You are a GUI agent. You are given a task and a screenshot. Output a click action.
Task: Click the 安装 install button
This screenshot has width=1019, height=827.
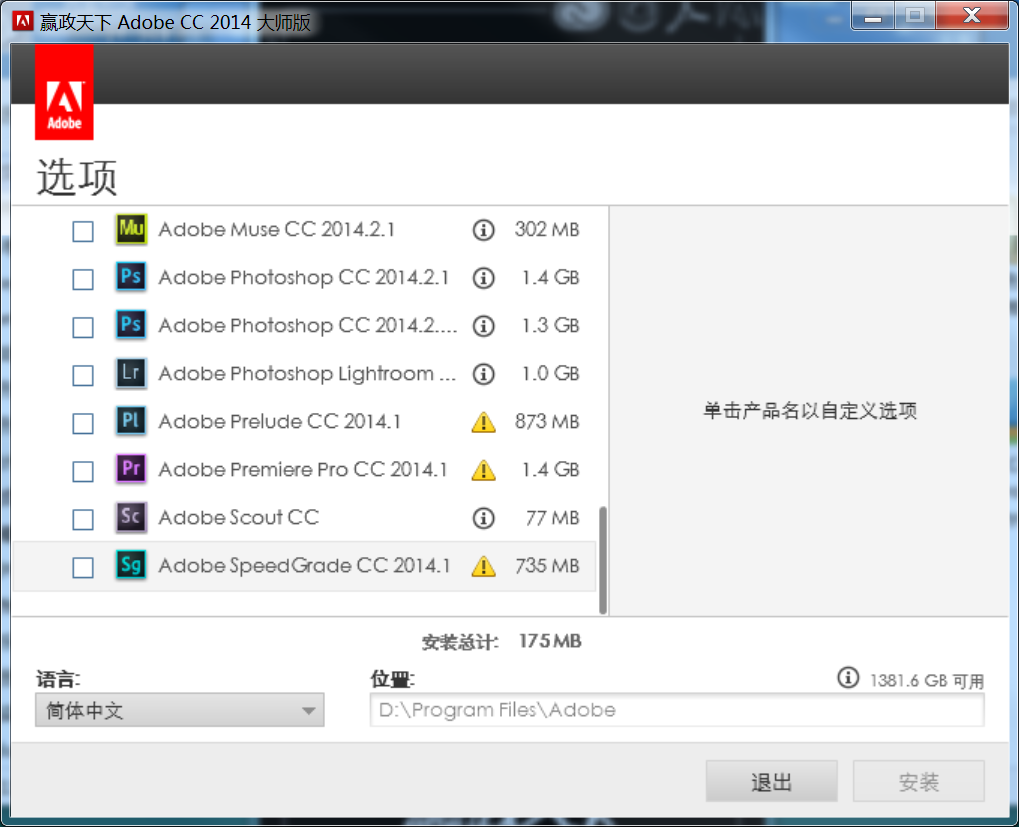(919, 782)
